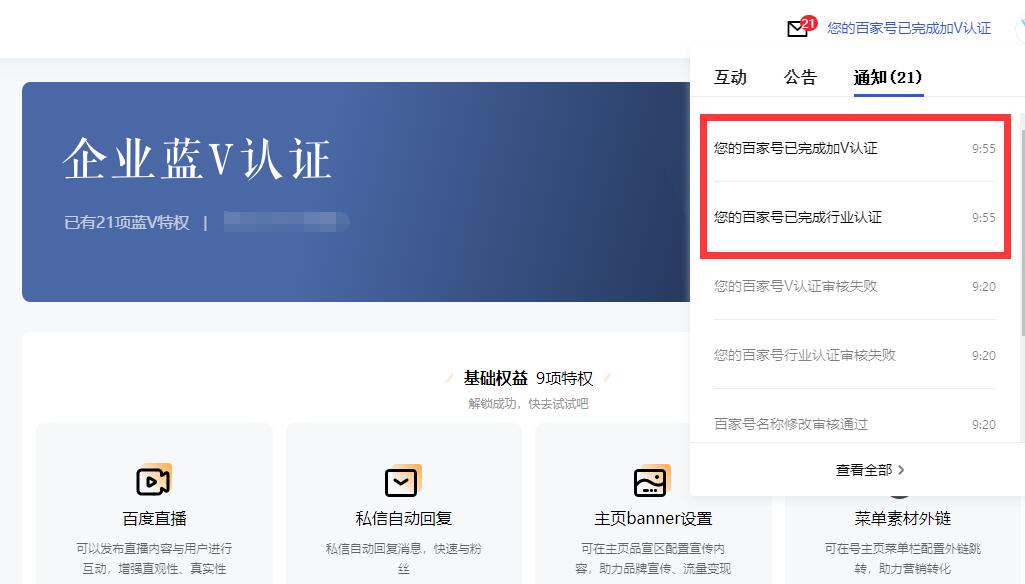This screenshot has width=1025, height=584.
Task: Click the 百度直播 camera icon
Action: pyautogui.click(x=154, y=481)
